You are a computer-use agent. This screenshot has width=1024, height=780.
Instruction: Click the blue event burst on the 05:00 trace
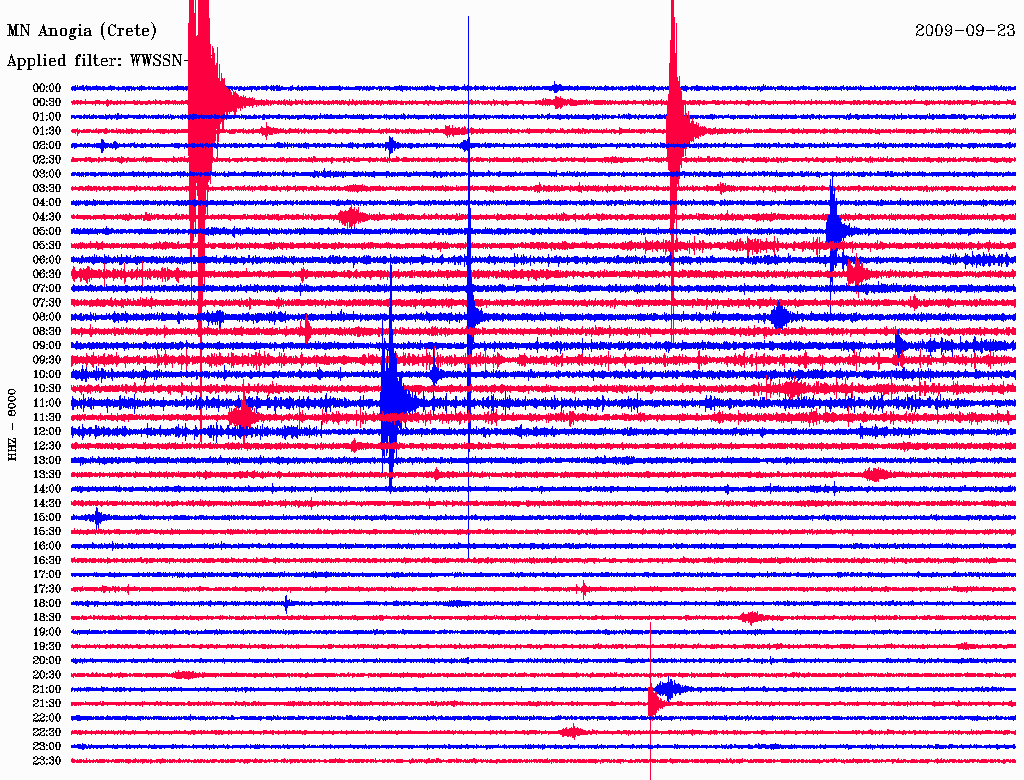[x=836, y=230]
